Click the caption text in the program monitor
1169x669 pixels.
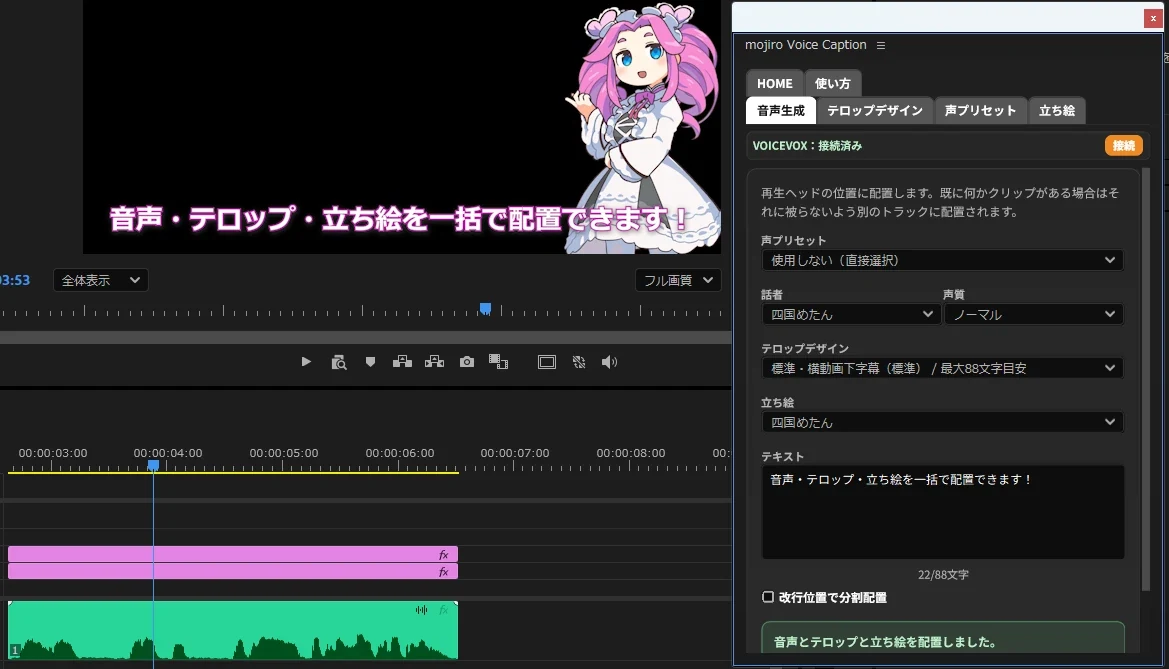[x=399, y=219]
